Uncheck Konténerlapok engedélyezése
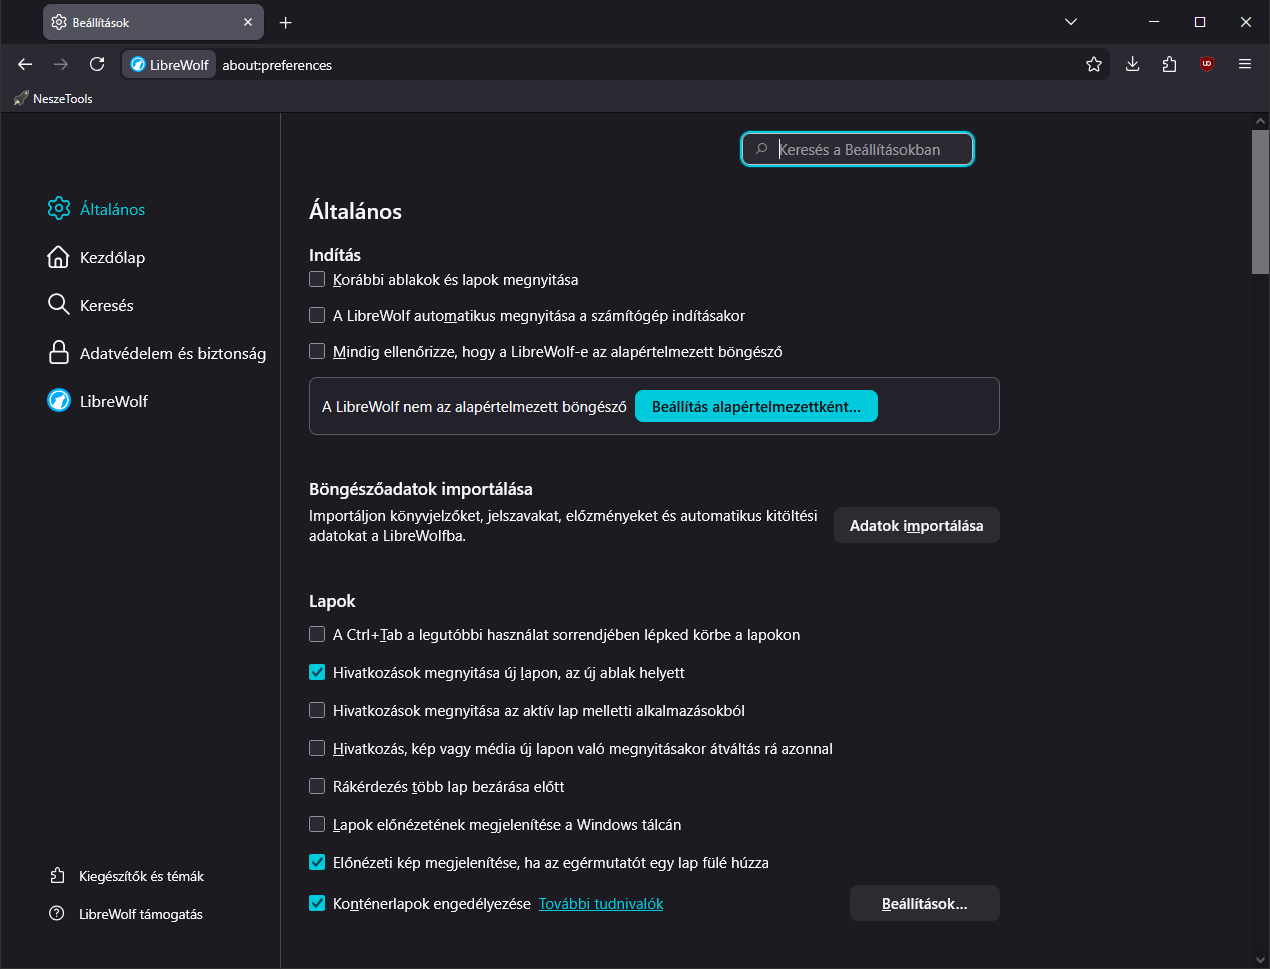This screenshot has height=969, width=1270. click(x=317, y=903)
